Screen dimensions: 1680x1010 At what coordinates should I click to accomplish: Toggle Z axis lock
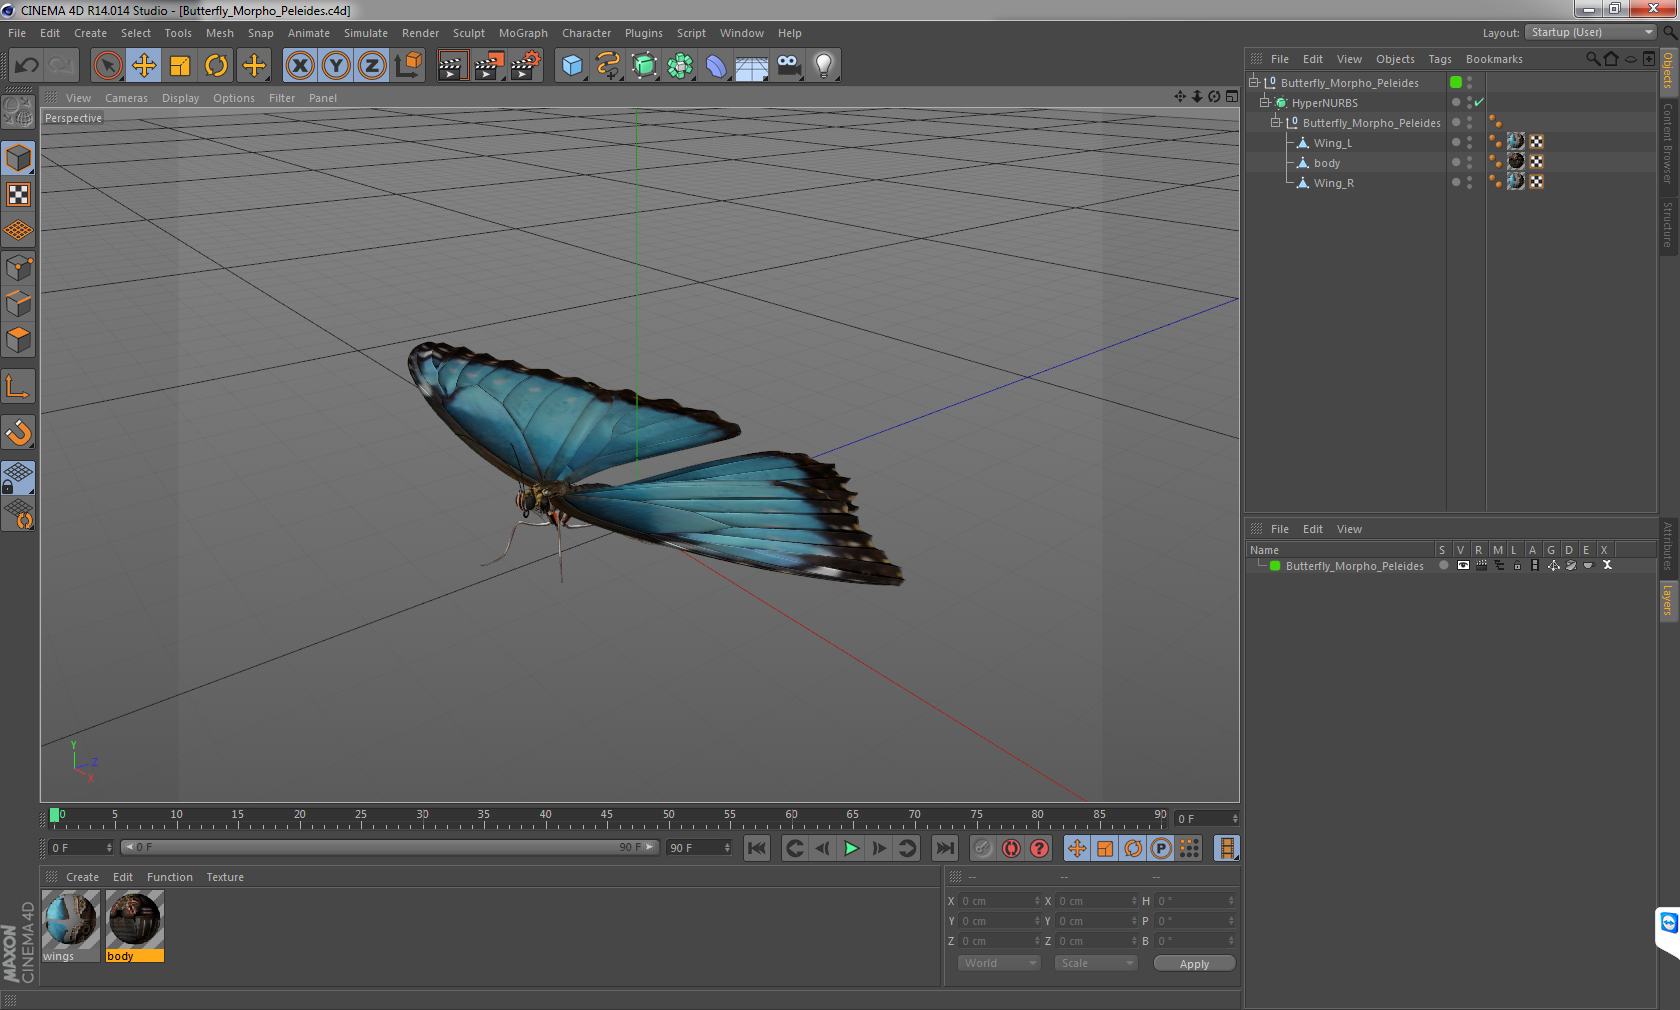pyautogui.click(x=372, y=66)
